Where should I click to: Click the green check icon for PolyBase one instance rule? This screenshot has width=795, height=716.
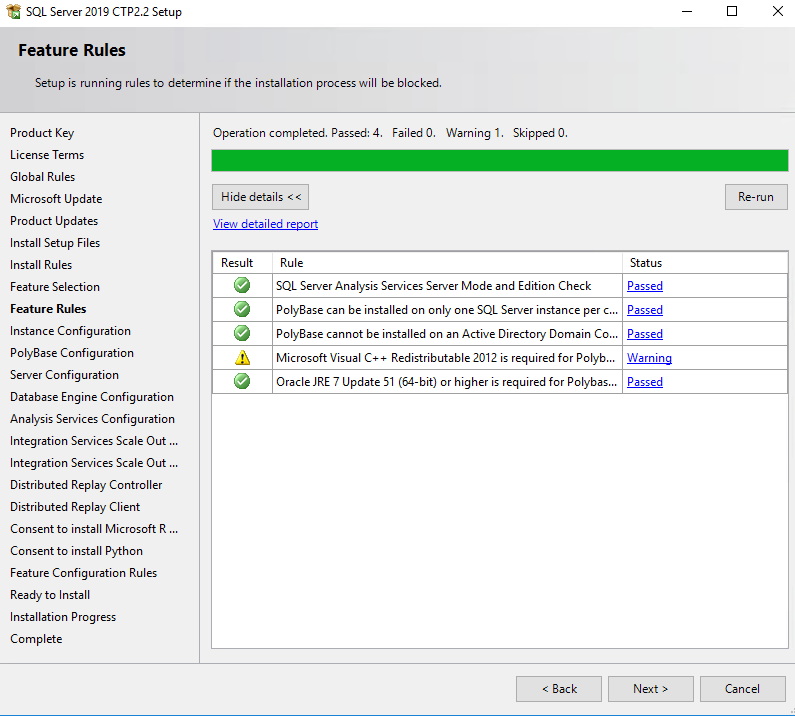[x=242, y=309]
